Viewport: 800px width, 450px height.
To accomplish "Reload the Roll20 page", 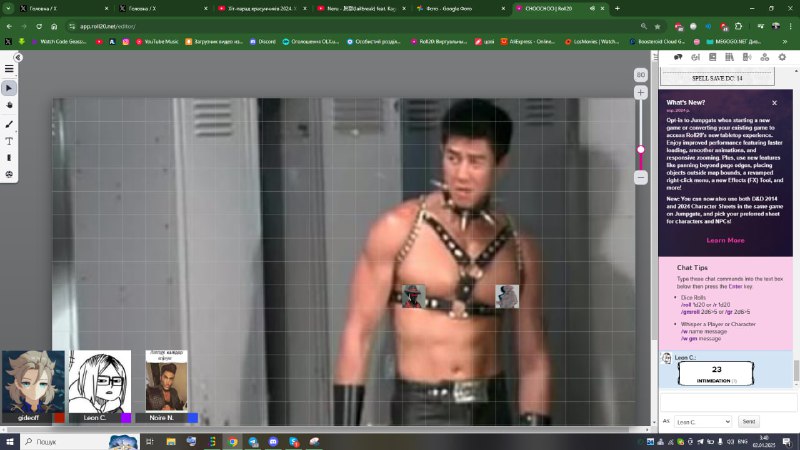I will tap(39, 26).
